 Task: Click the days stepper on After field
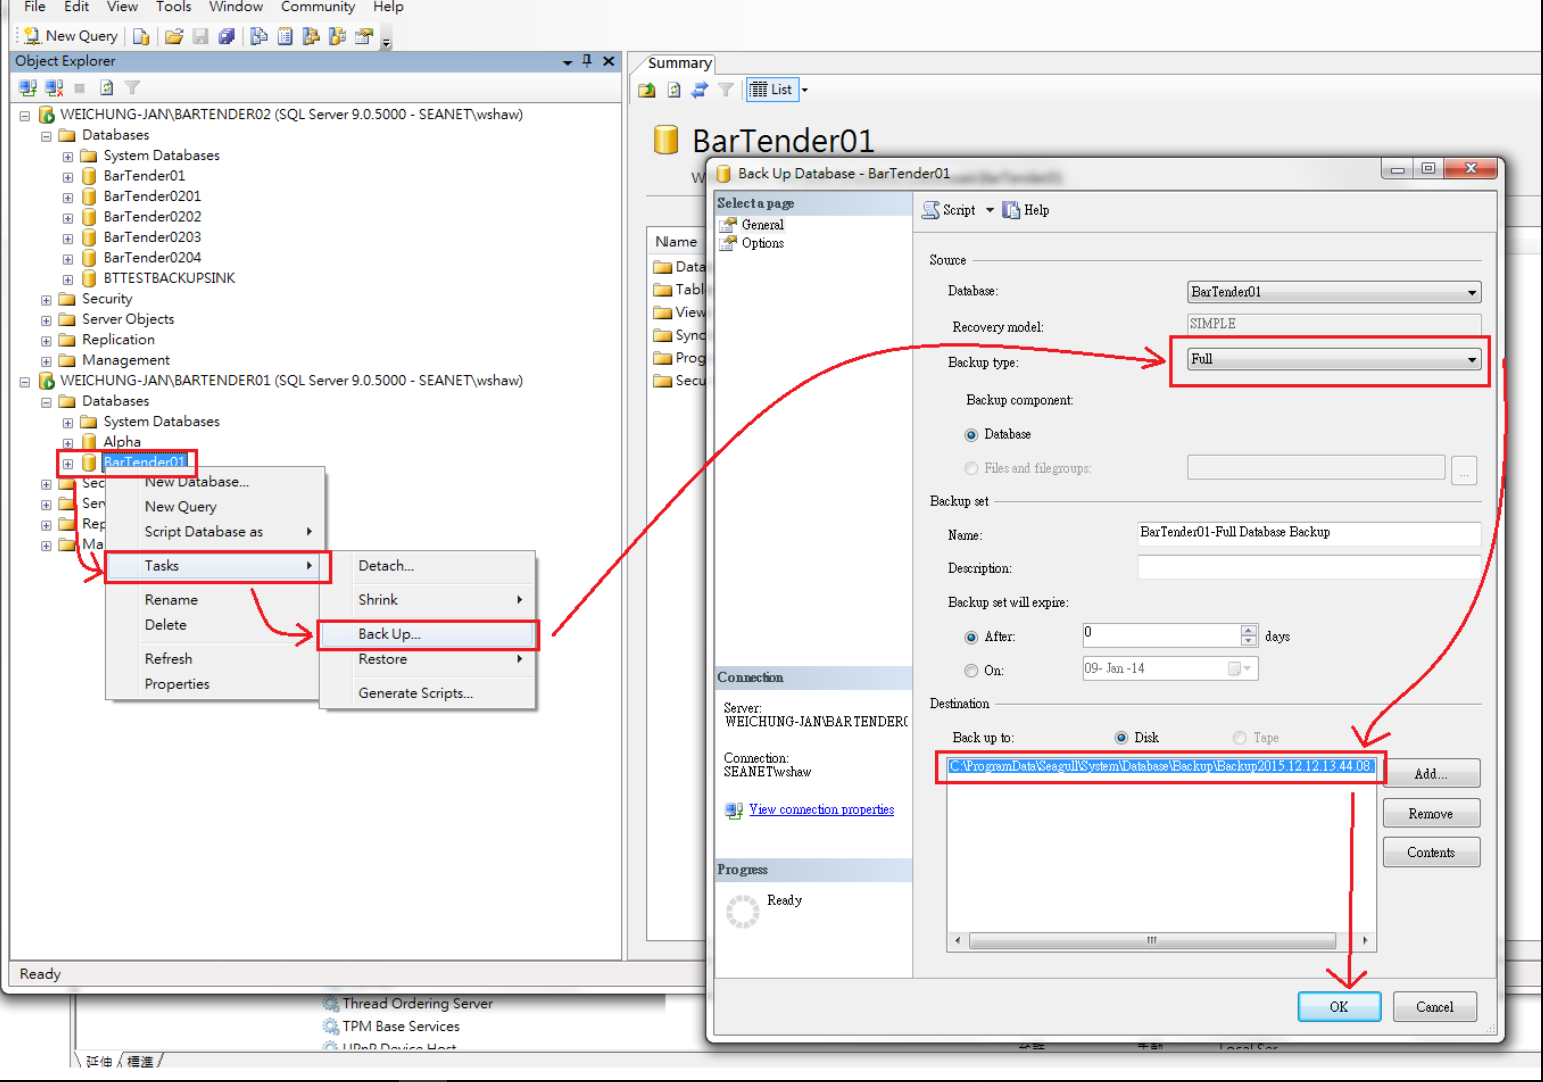(x=1249, y=635)
